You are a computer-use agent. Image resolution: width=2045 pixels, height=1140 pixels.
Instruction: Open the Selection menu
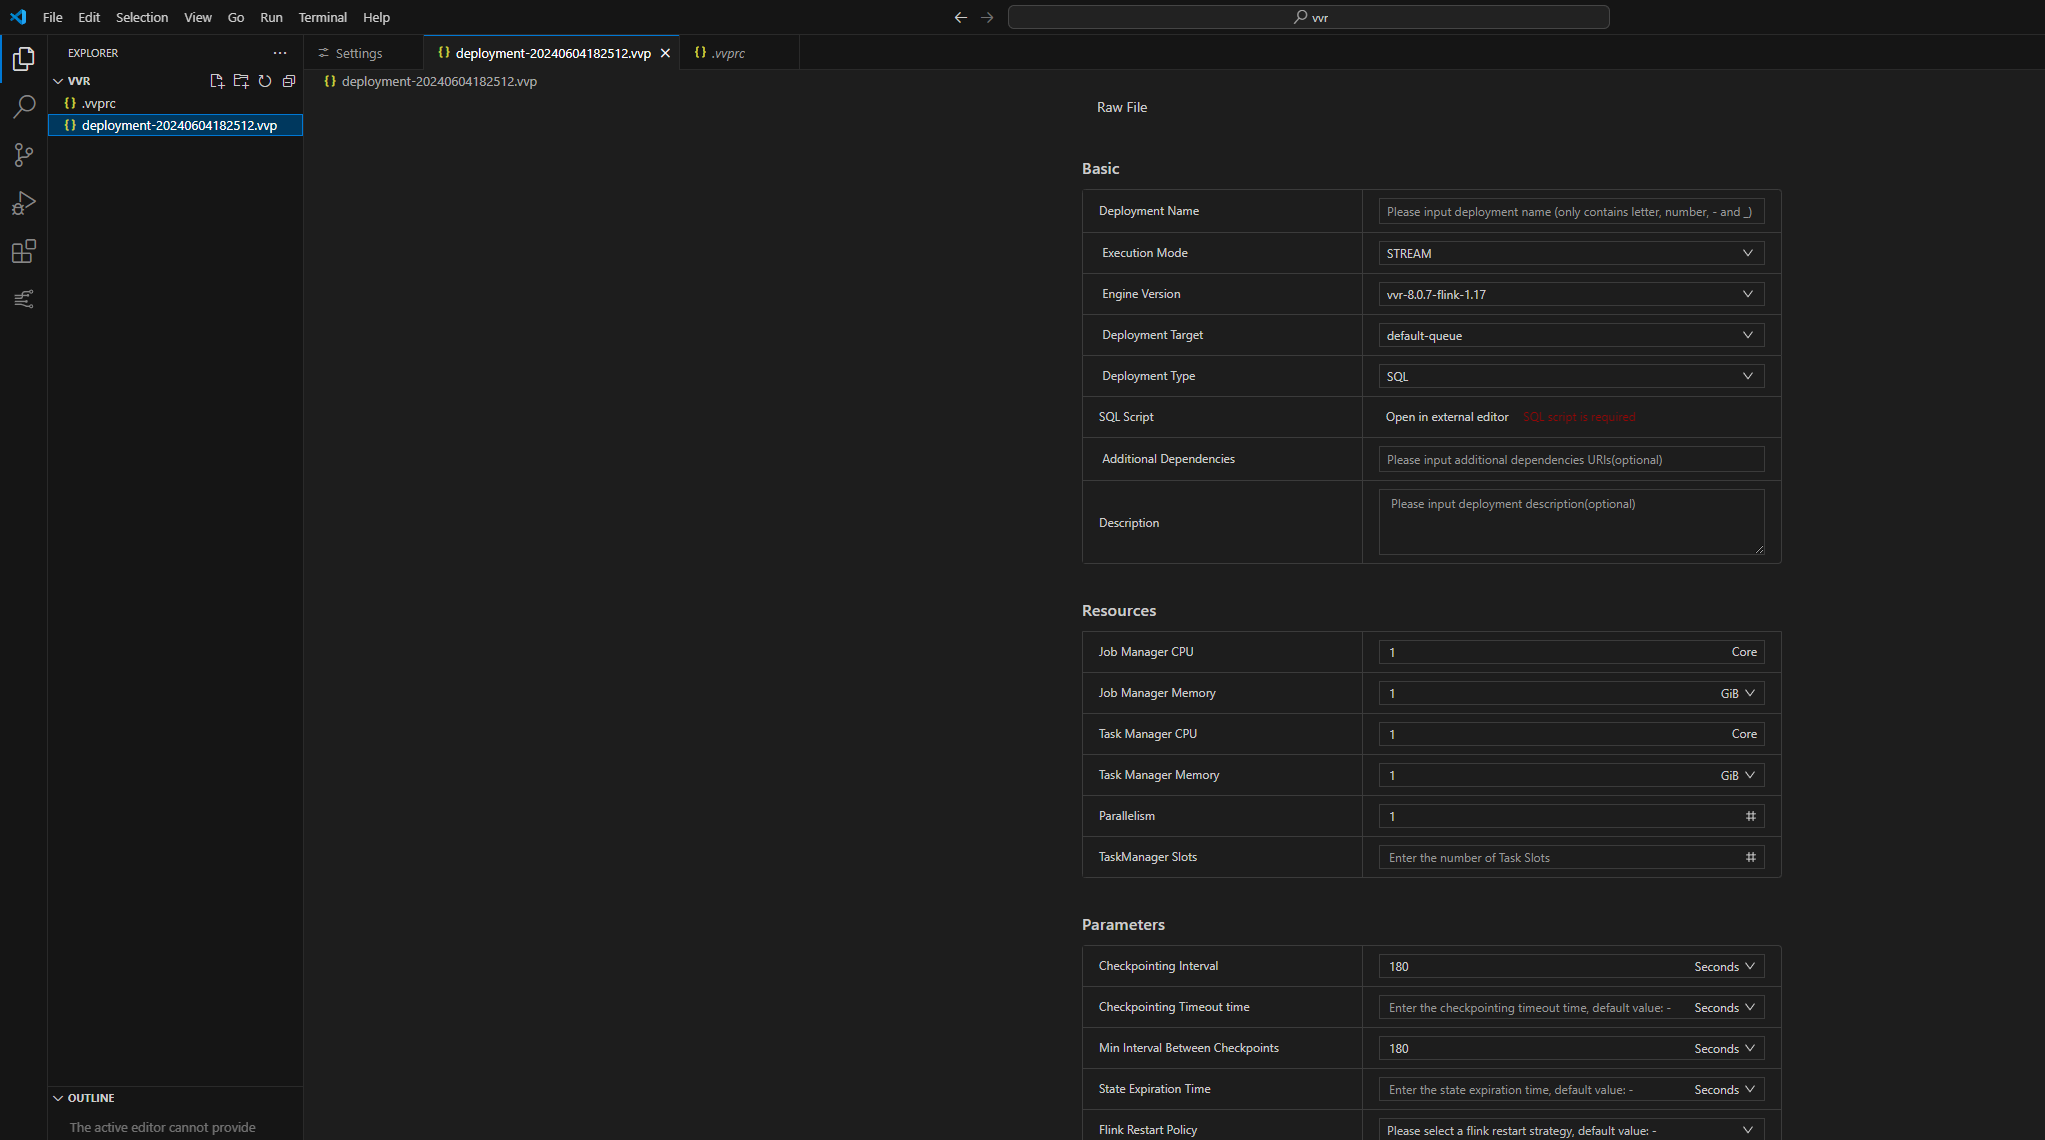coord(142,17)
